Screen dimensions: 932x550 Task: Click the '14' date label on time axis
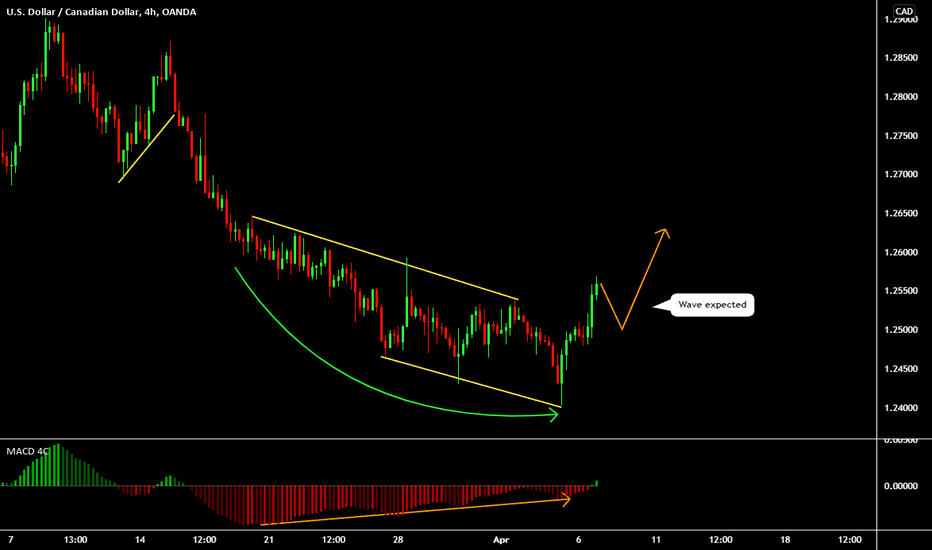click(140, 540)
